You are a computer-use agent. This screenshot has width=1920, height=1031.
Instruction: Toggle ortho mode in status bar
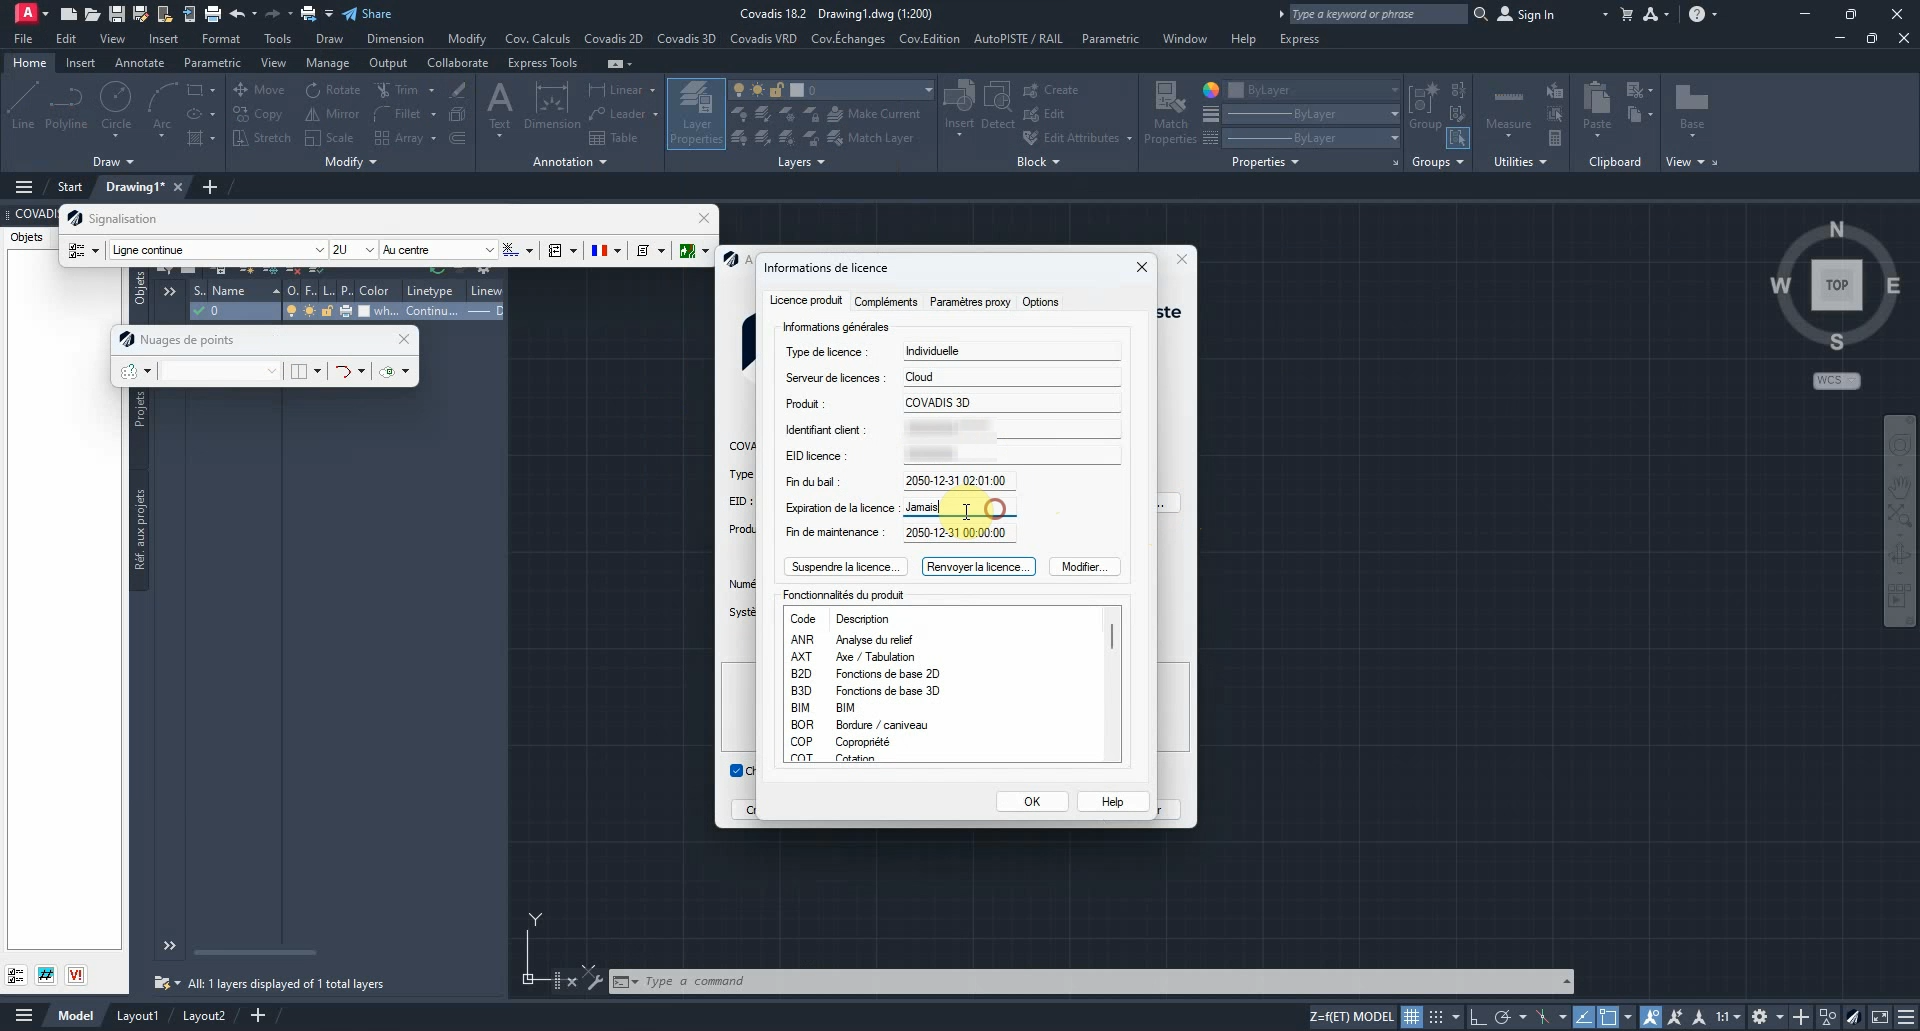1478,1017
